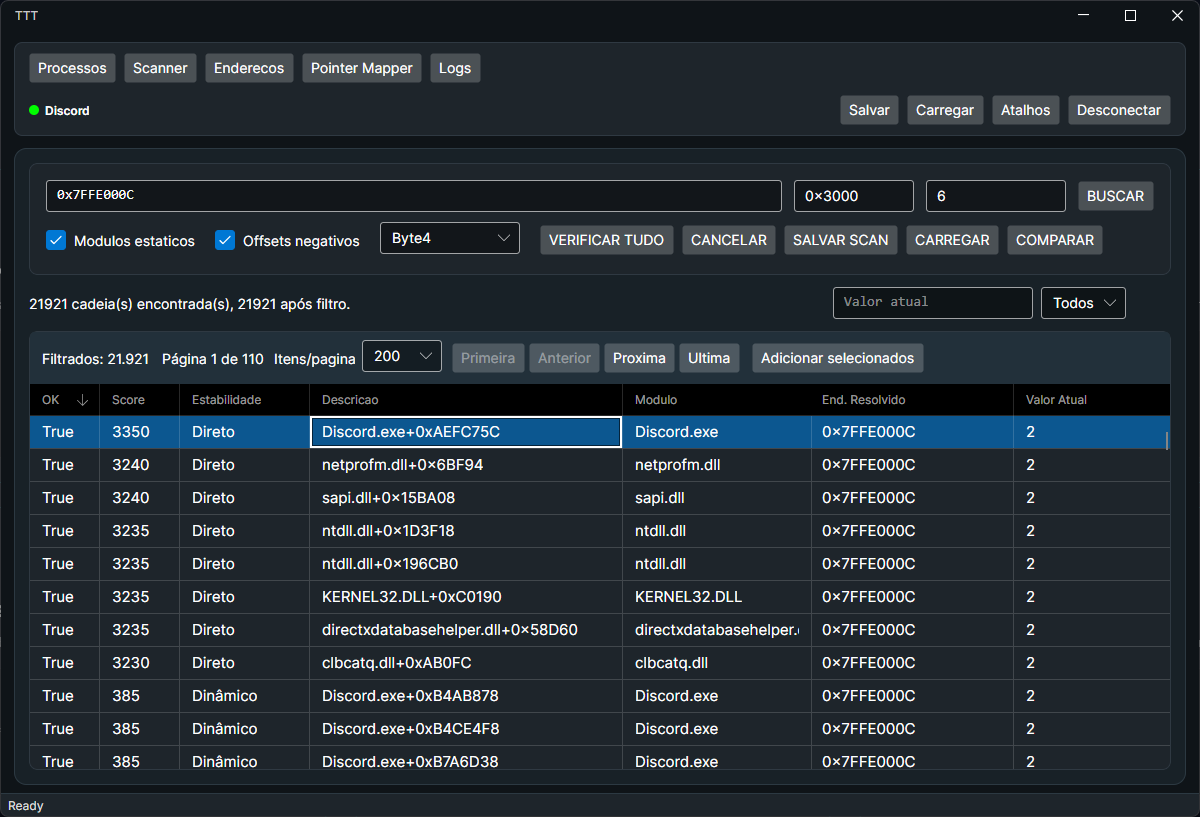This screenshot has height=817, width=1200.
Task: Open the Byte4 data type dropdown
Action: click(x=449, y=238)
